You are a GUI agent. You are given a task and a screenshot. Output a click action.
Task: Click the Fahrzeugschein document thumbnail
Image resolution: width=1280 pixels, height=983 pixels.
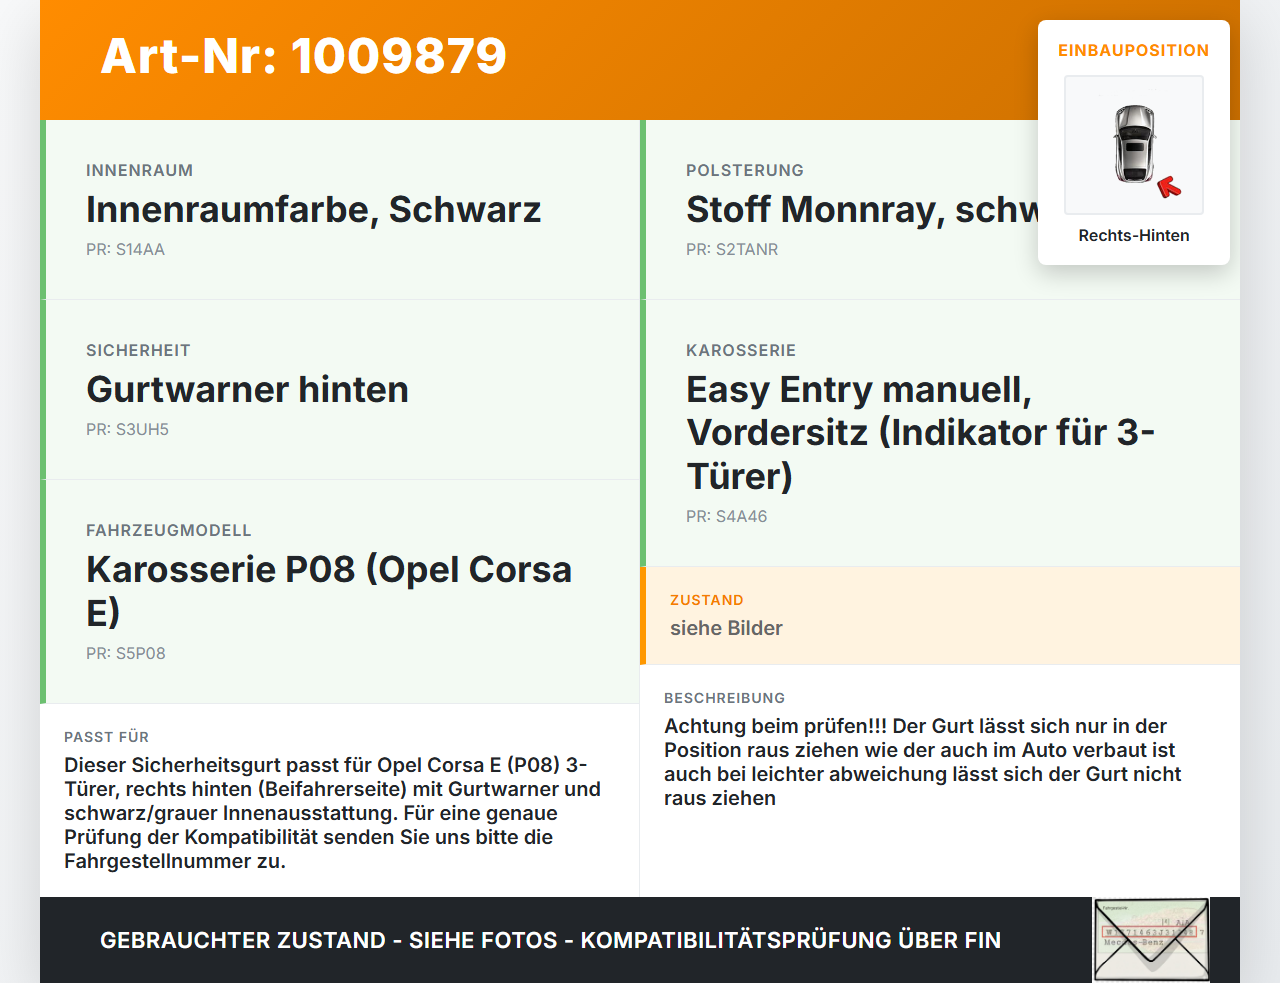1150,939
